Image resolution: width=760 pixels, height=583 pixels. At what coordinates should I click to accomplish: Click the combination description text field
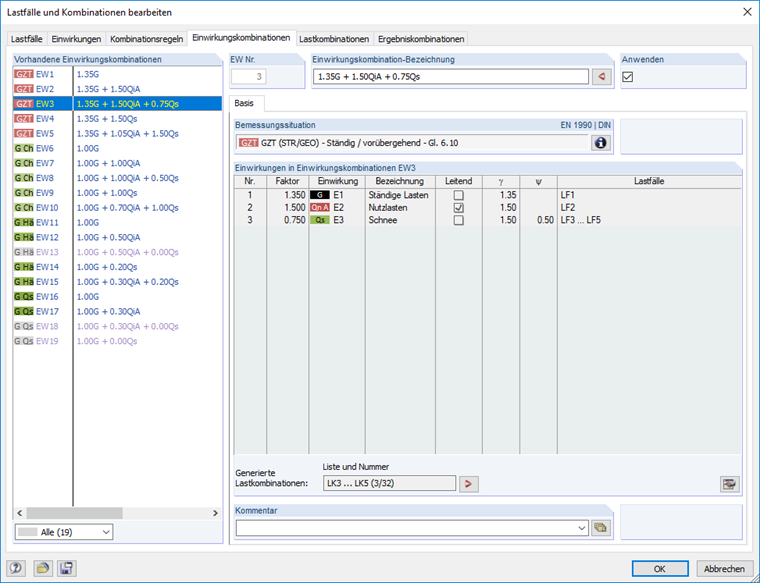tap(451, 77)
